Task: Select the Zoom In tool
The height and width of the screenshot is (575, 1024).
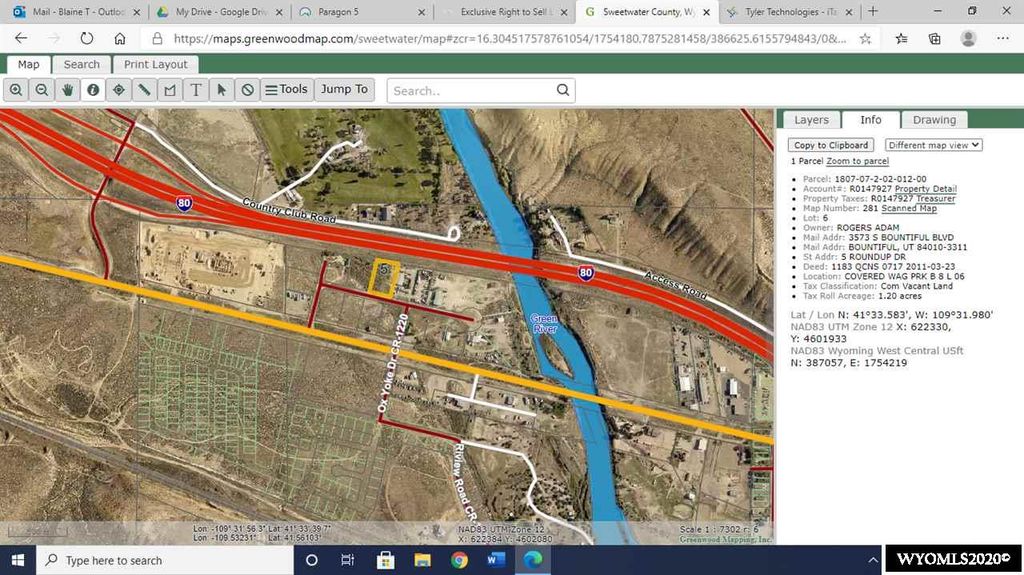Action: tap(16, 90)
